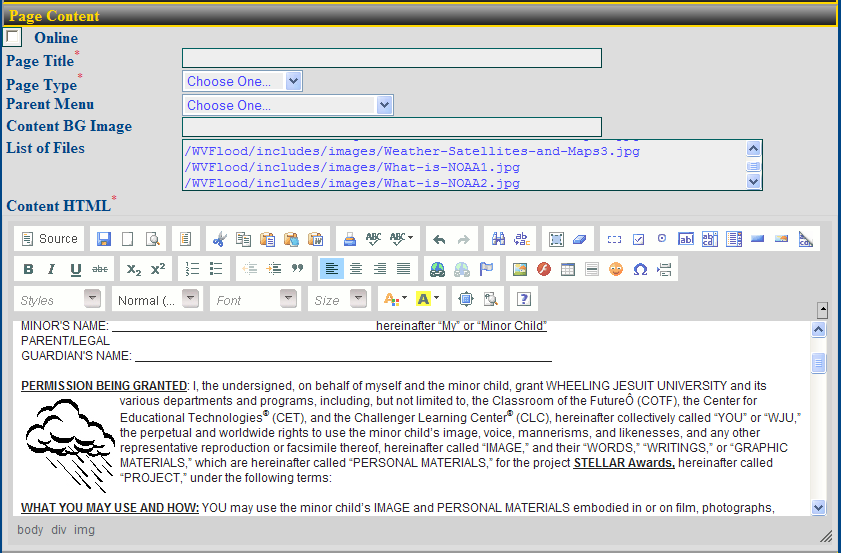Click the Find binoculars icon
The height and width of the screenshot is (553, 841).
click(x=498, y=239)
